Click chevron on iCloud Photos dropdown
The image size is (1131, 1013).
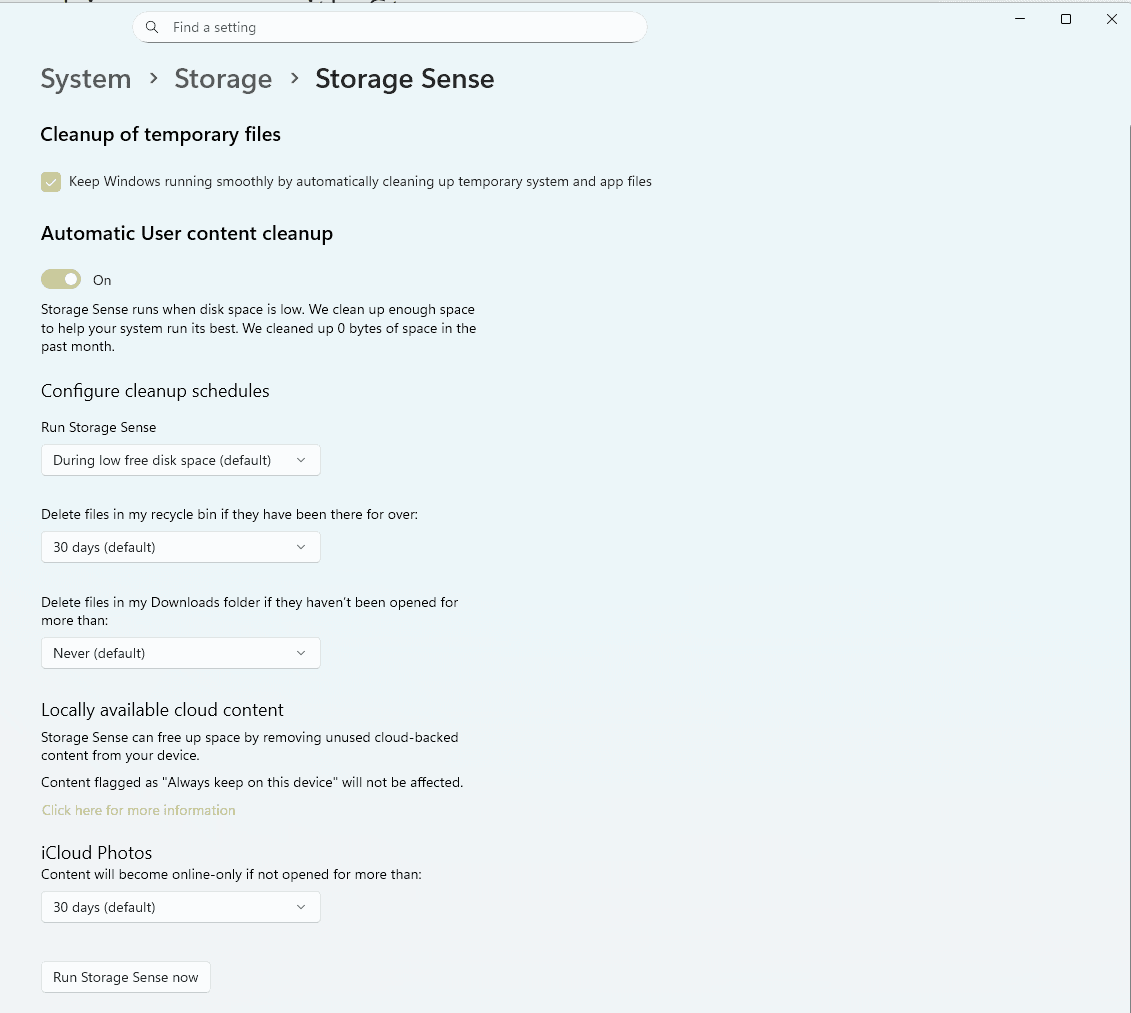(x=301, y=907)
